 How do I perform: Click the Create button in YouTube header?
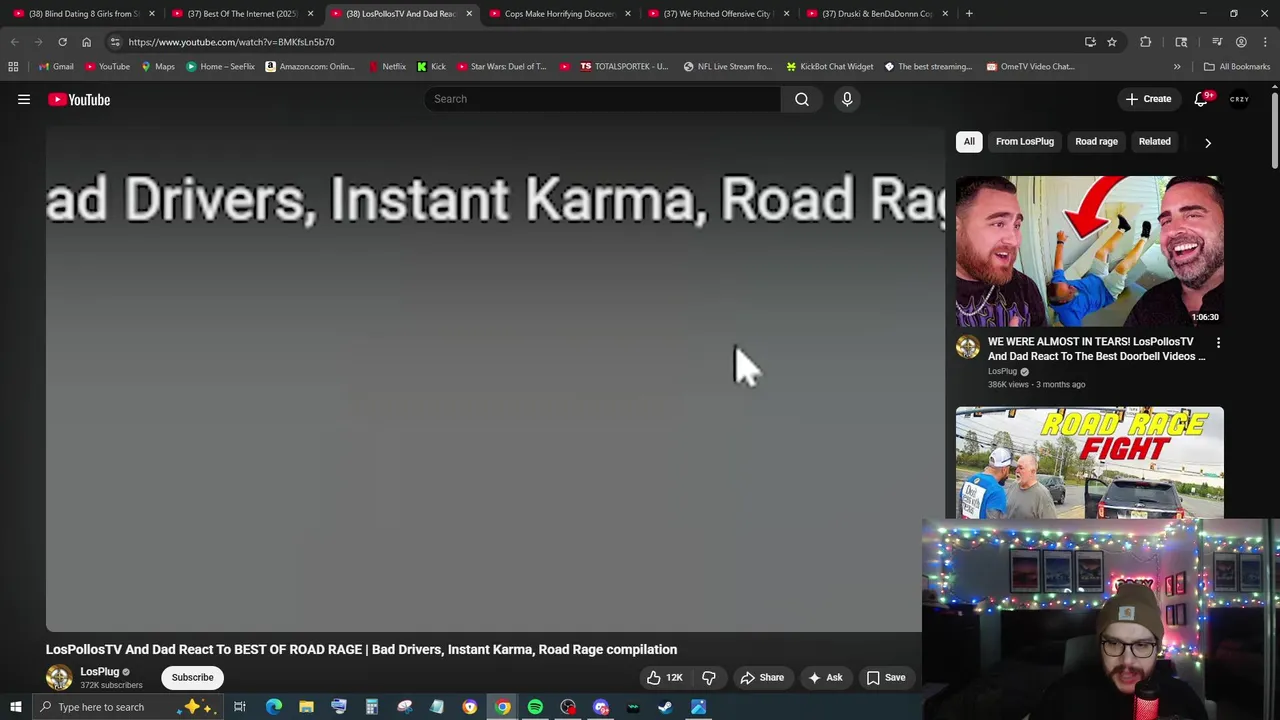pyautogui.click(x=1148, y=99)
